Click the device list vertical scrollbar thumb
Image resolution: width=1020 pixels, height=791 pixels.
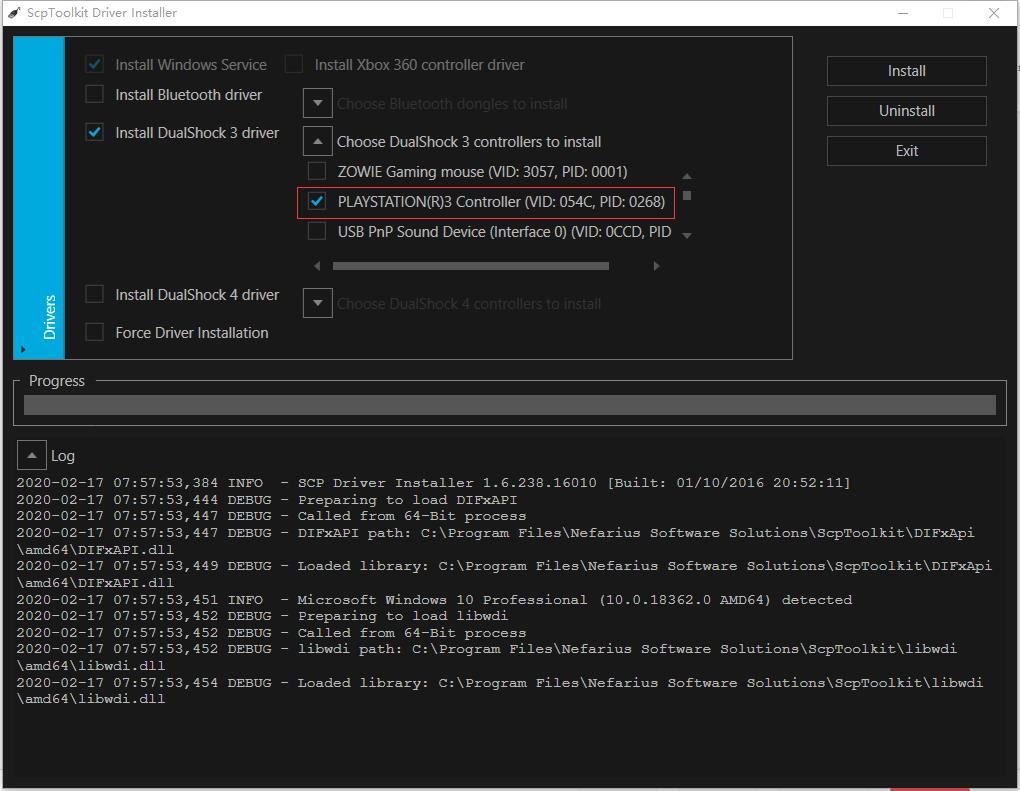coord(686,195)
